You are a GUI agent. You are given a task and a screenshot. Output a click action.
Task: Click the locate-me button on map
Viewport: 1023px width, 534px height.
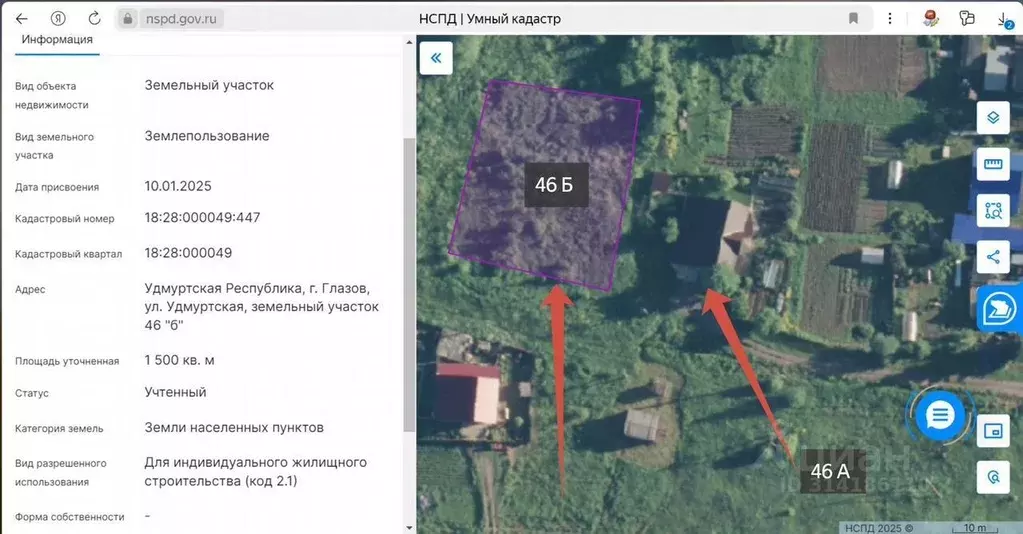pyautogui.click(x=993, y=477)
